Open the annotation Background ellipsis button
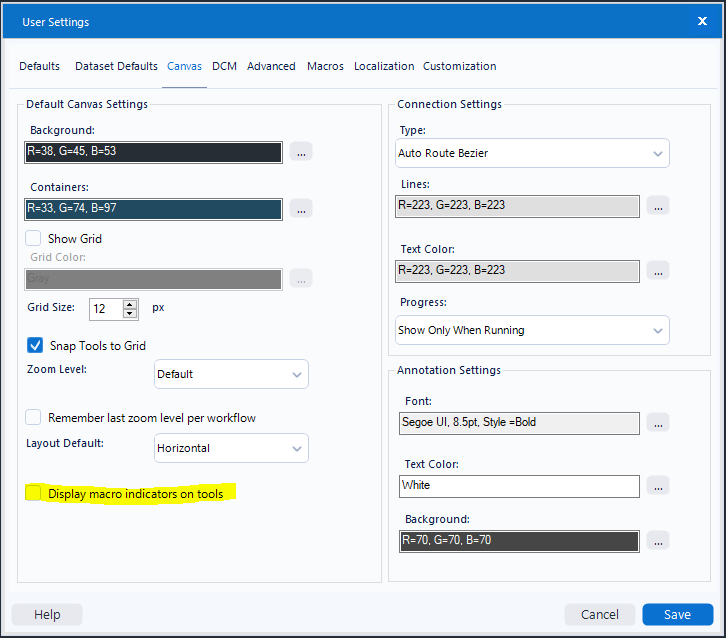The width and height of the screenshot is (726, 638). pos(657,541)
